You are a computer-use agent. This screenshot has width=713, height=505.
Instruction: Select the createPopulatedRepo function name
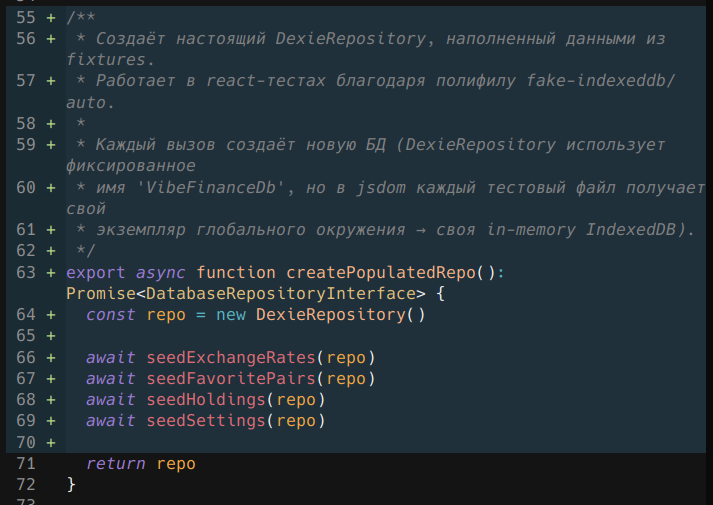381,273
